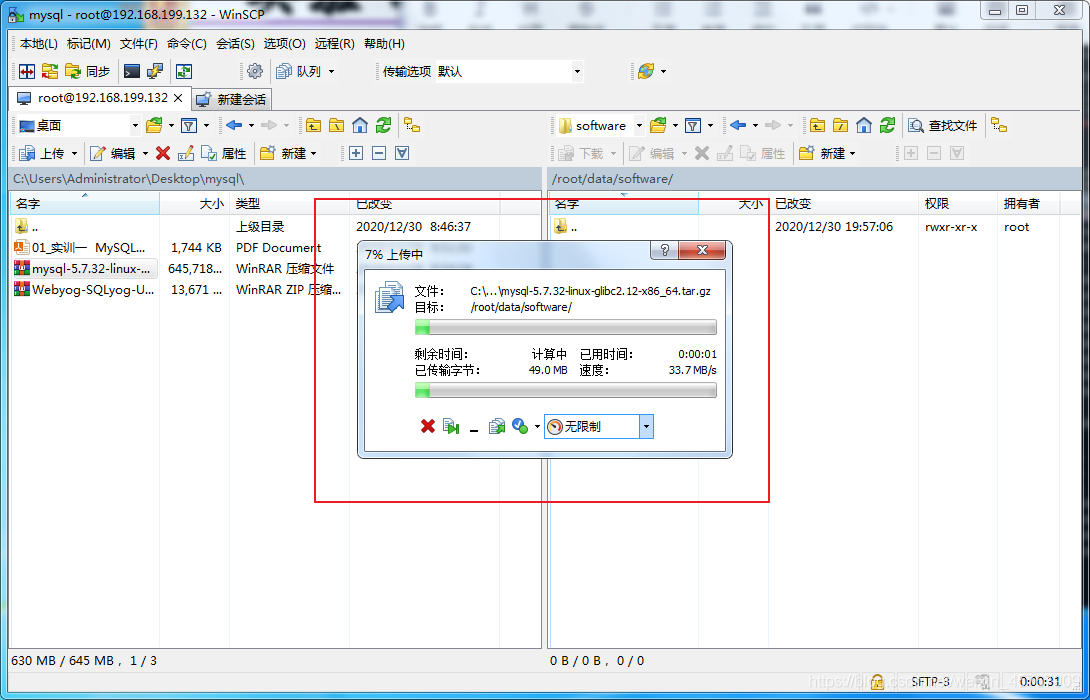
Task: Open the 选项(O) menu
Action: [284, 44]
